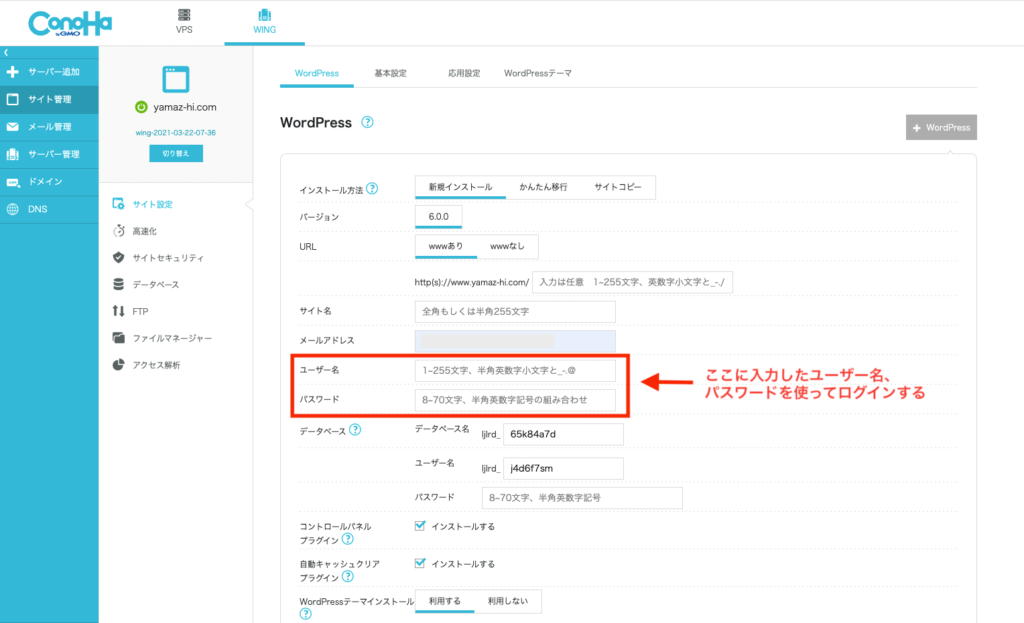This screenshot has height=623, width=1024.
Task: Select かんたん移行 install method
Action: pyautogui.click(x=543, y=187)
